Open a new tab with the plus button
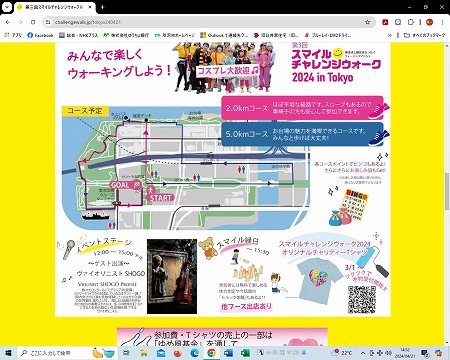Viewport: 450px width, 360px height. [x=102, y=7]
